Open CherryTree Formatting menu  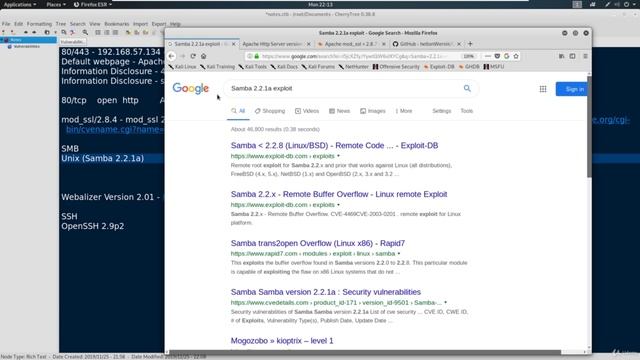(39, 24)
